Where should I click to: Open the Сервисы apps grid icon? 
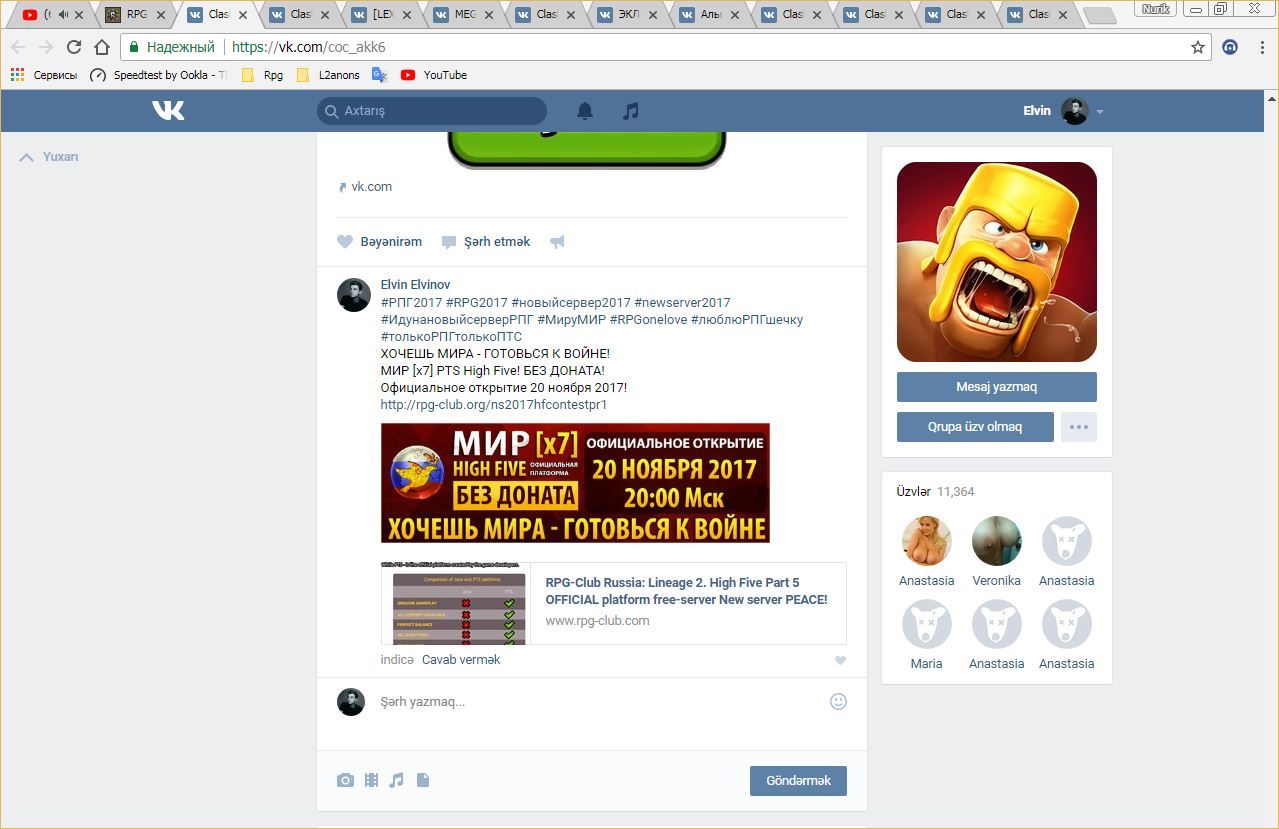coord(17,75)
